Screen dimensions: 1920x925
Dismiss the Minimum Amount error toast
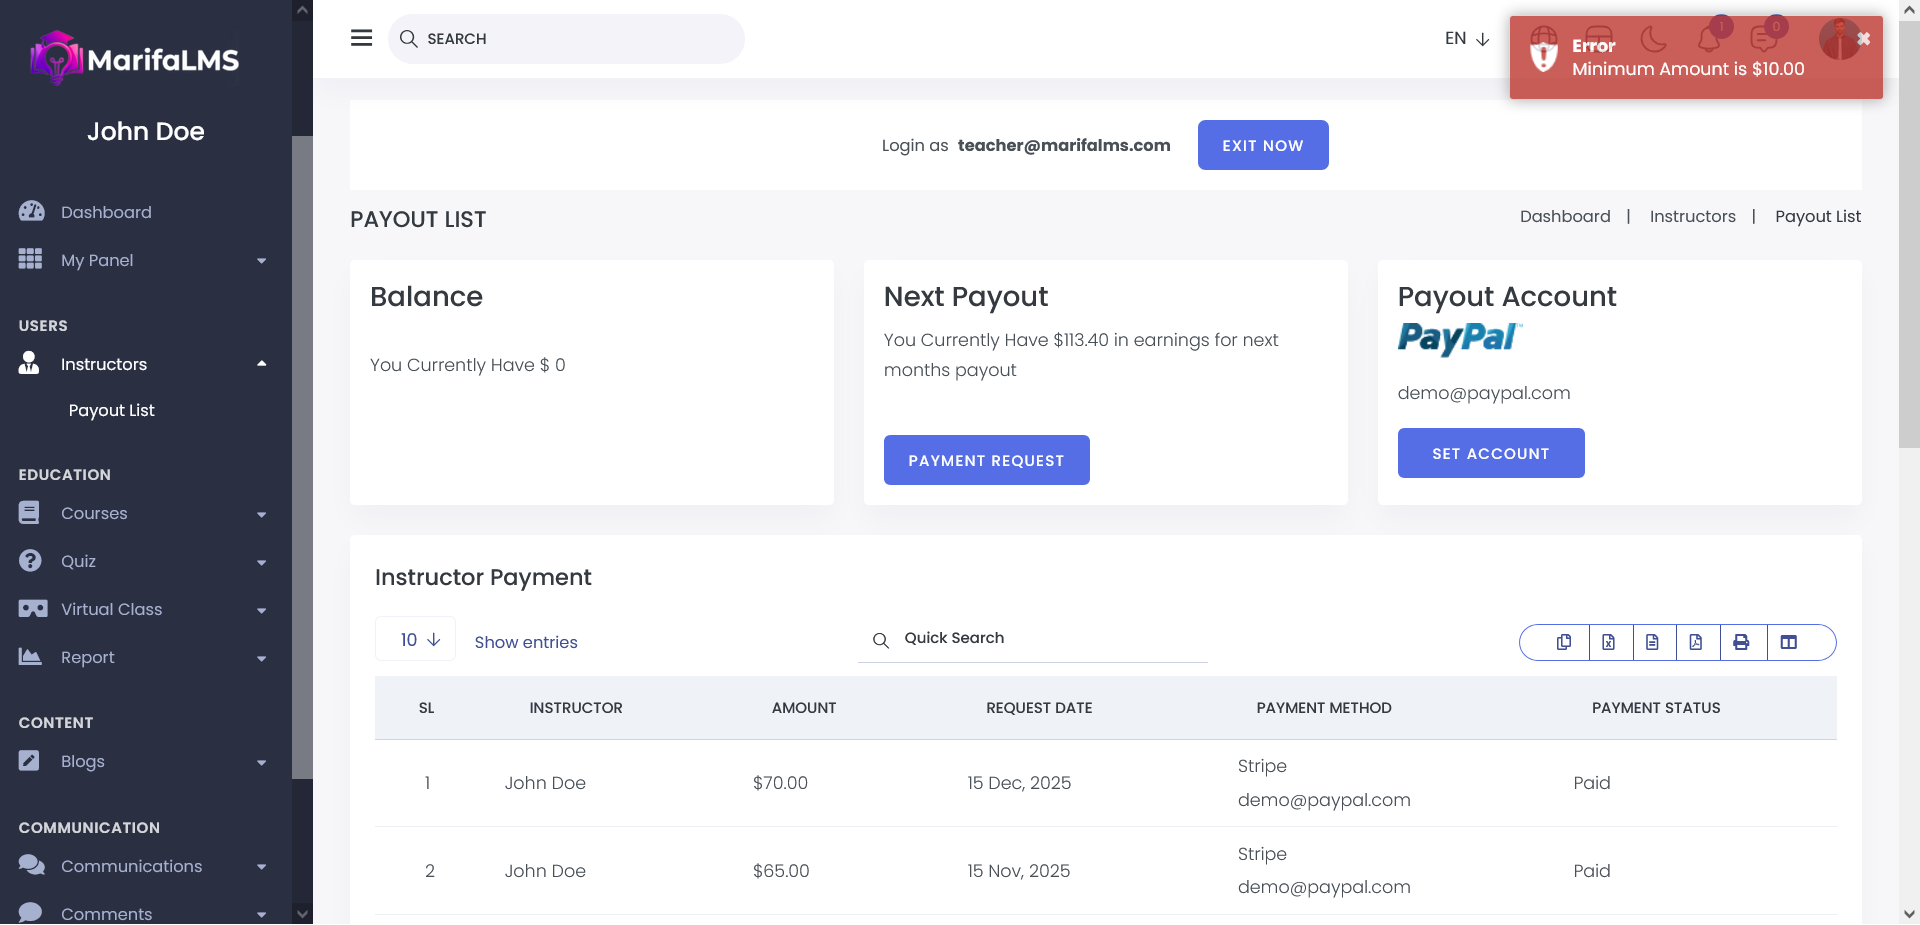coord(1863,39)
